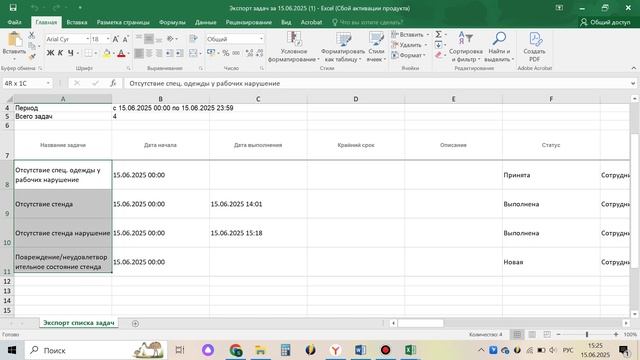Click the zoom slider handle

coord(587,334)
